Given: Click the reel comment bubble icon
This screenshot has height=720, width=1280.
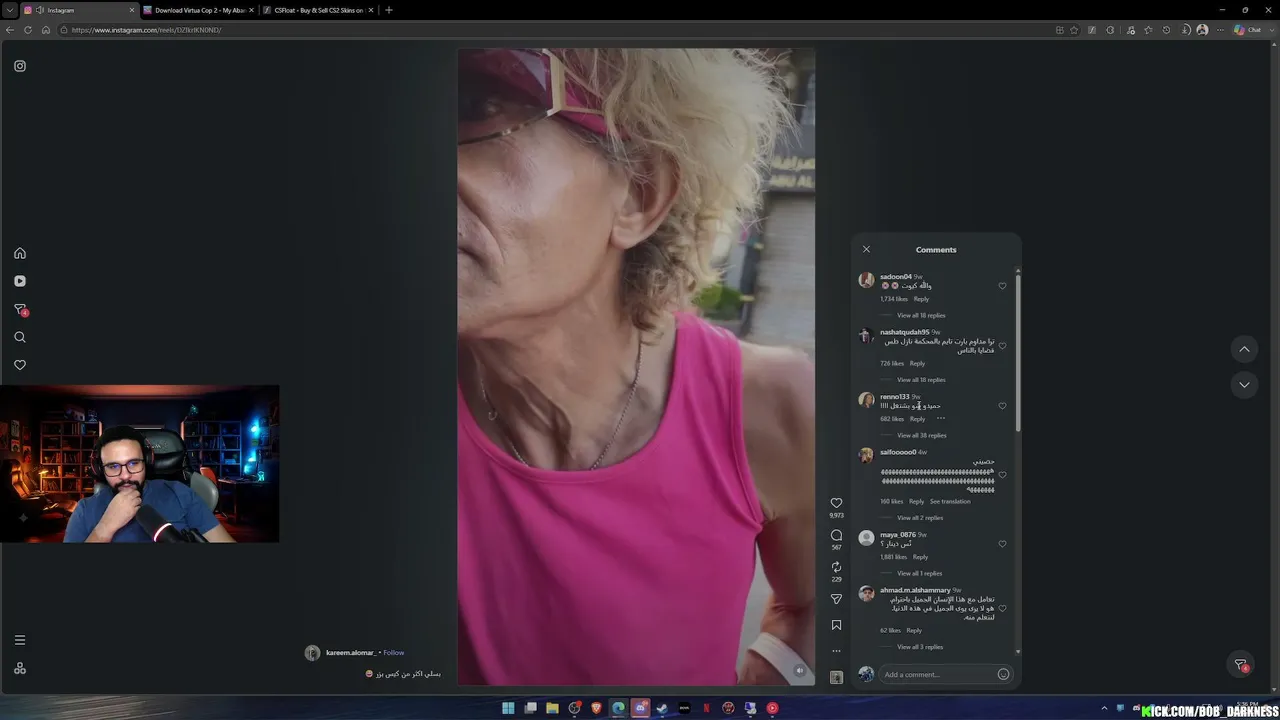Looking at the screenshot, I should tap(837, 535).
